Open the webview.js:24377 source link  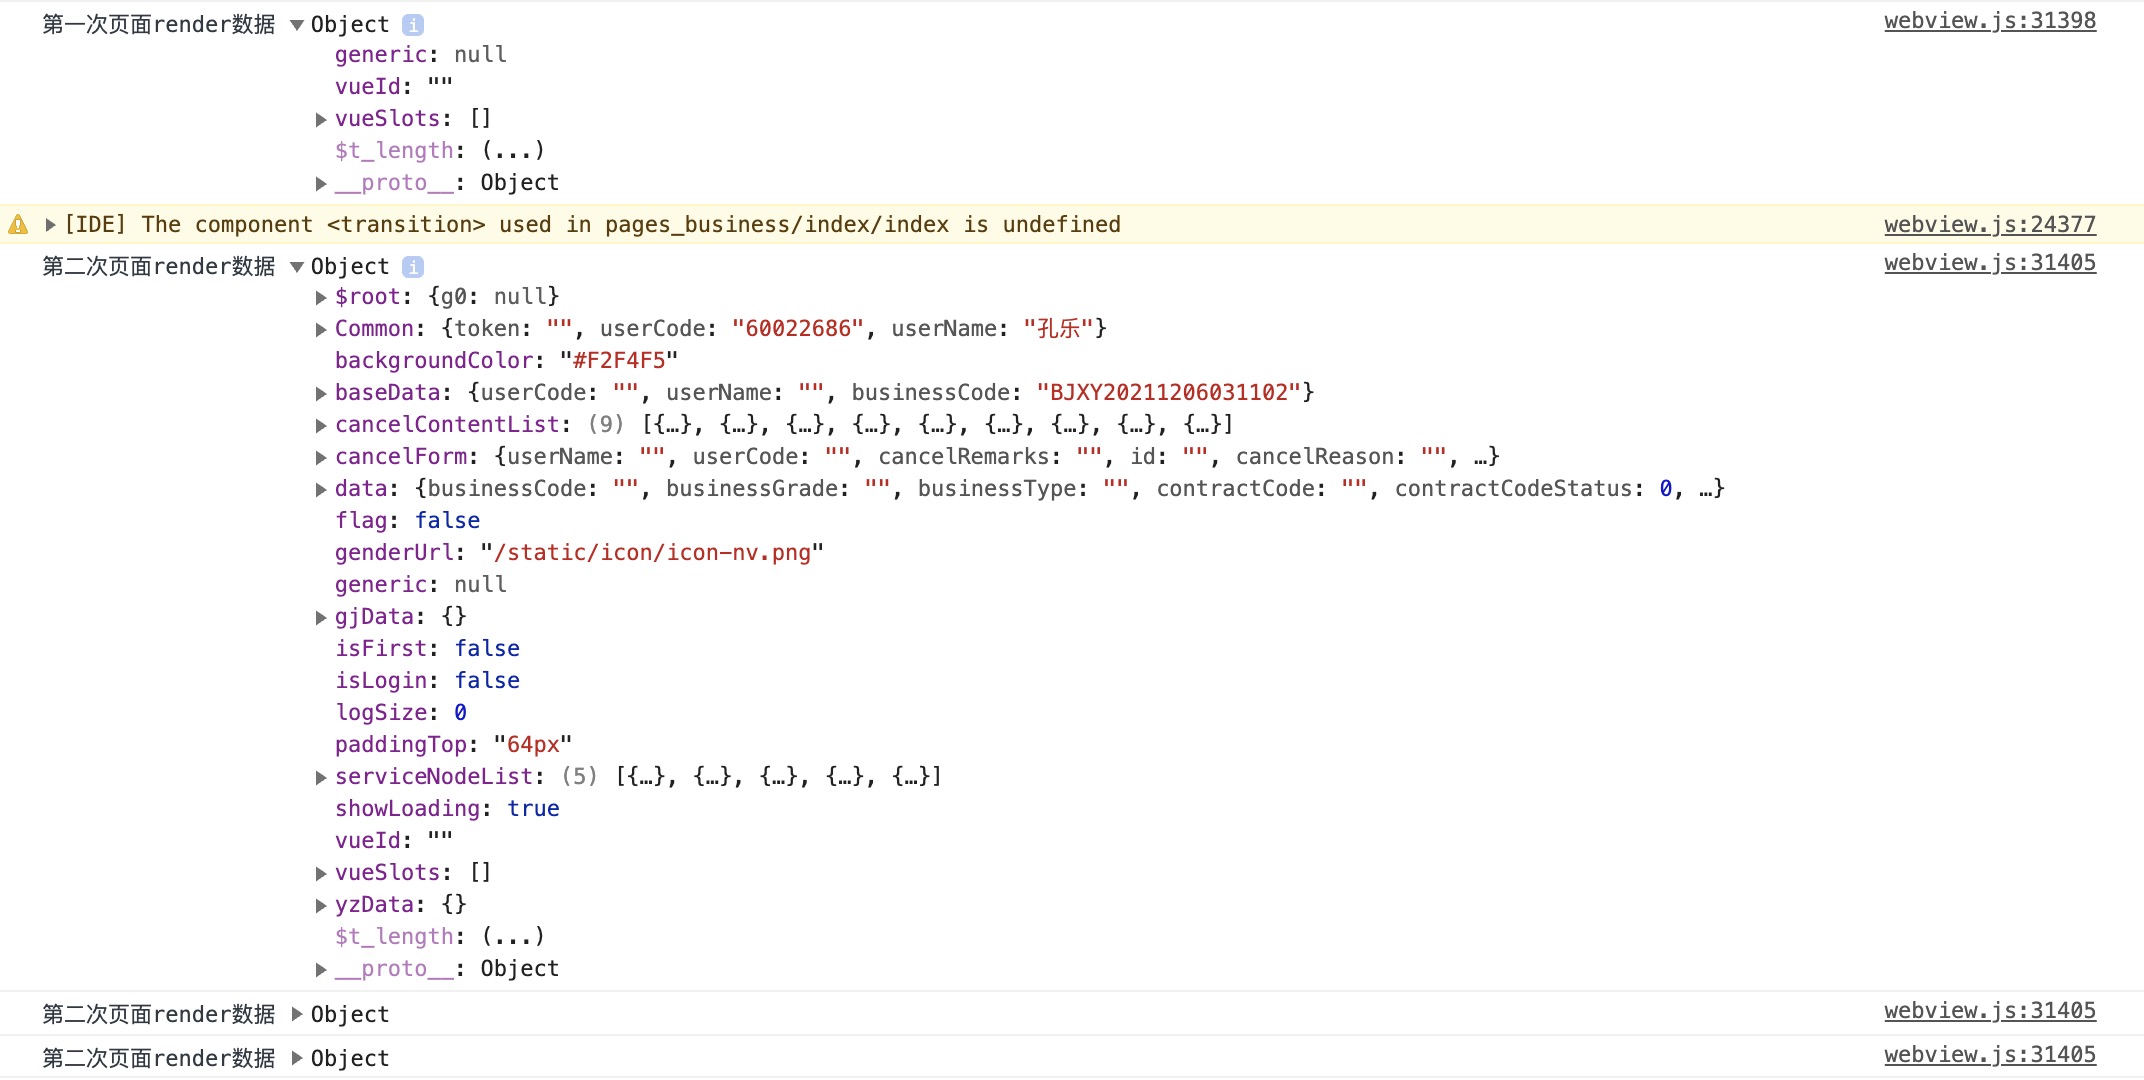point(1989,225)
